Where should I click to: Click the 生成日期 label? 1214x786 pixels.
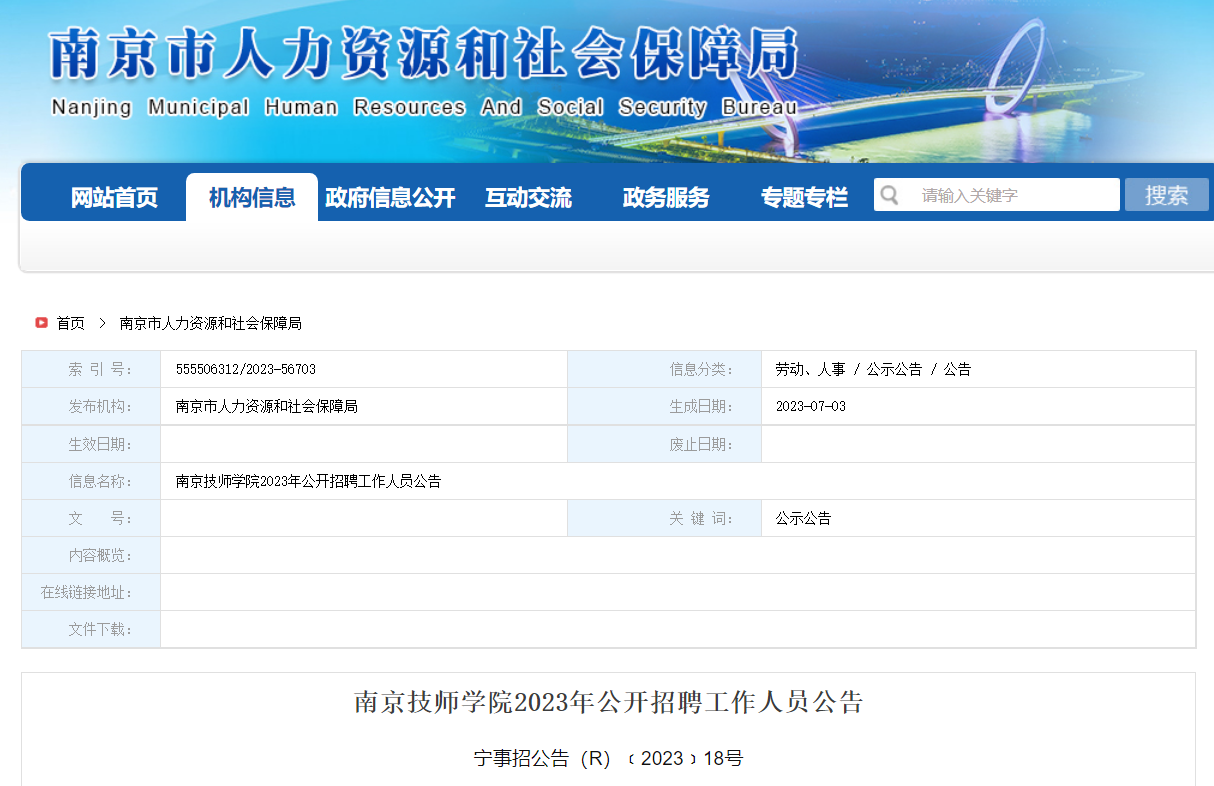(x=701, y=406)
